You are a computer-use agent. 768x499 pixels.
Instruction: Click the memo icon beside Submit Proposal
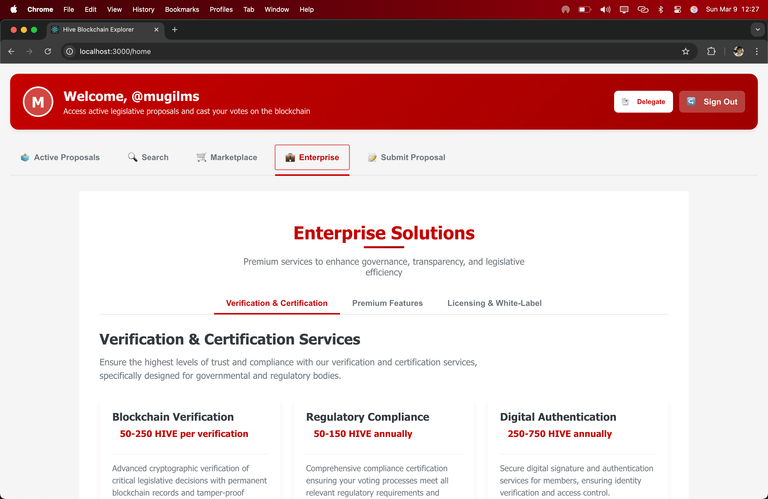[x=372, y=157]
